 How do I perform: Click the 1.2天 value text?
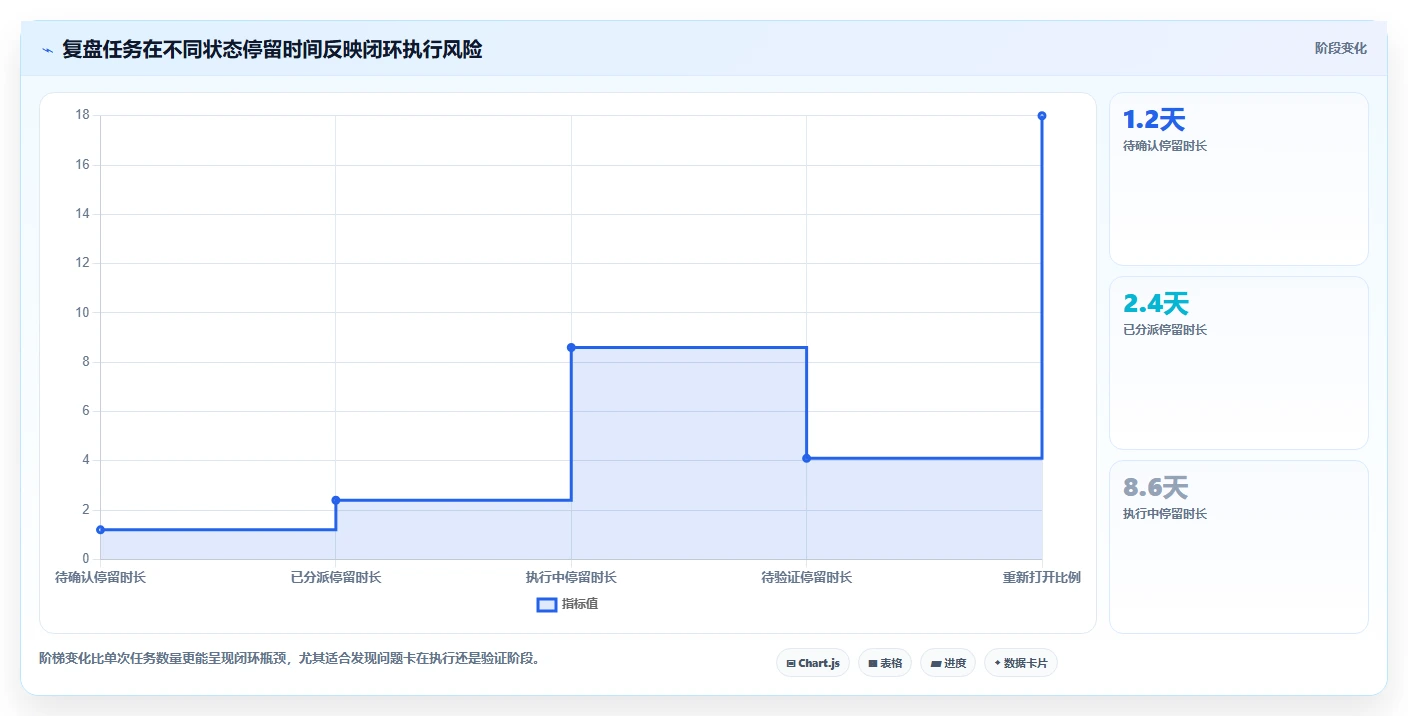[1154, 120]
